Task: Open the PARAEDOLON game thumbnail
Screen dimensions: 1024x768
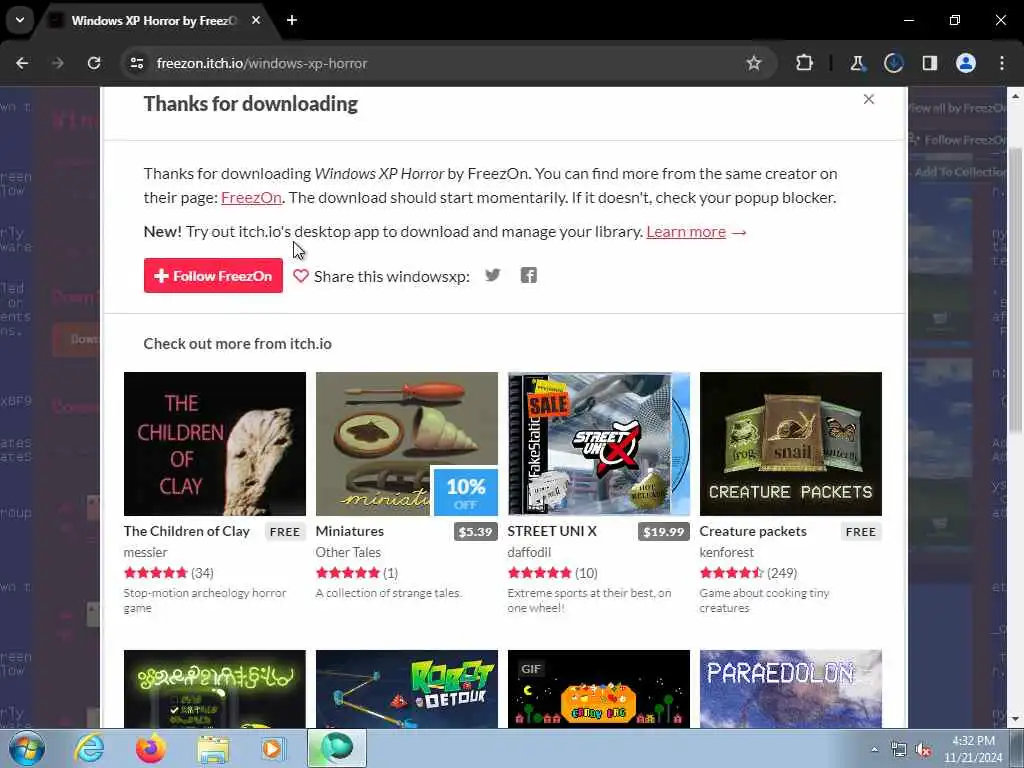Action: click(x=790, y=689)
